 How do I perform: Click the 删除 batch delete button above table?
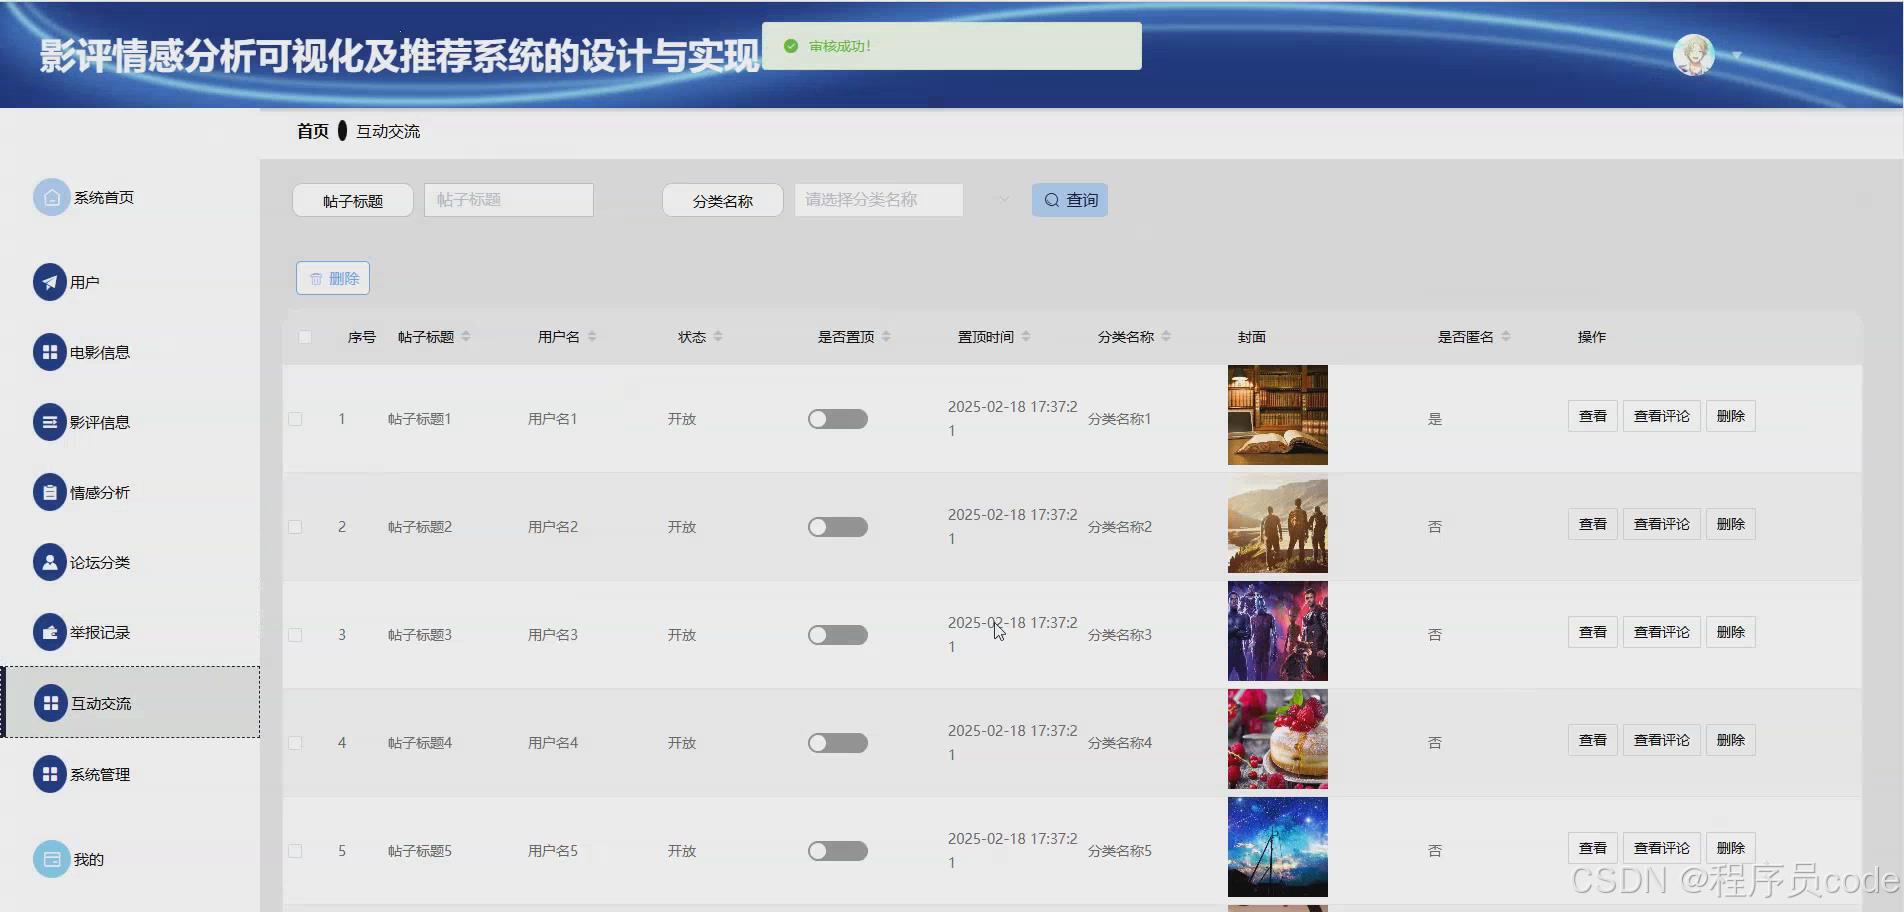pos(333,278)
